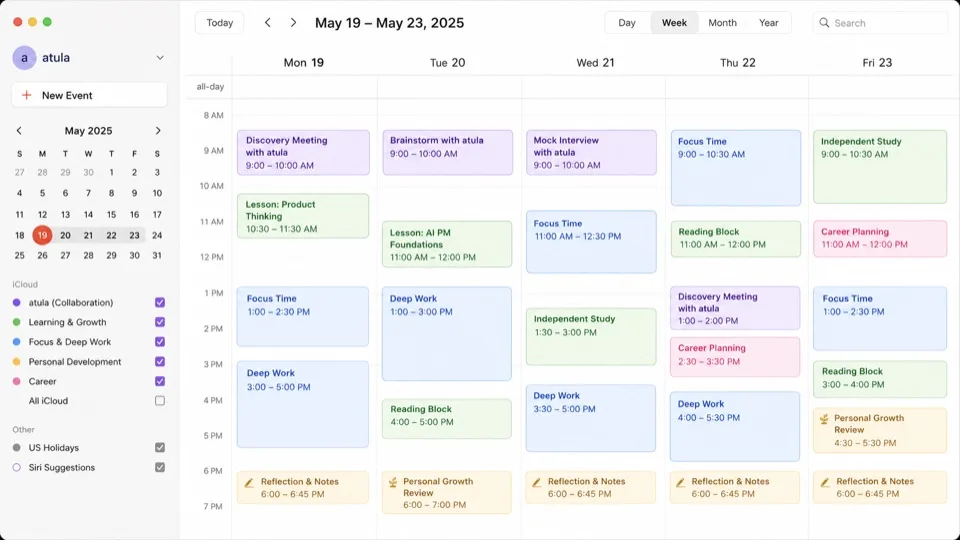Viewport: 960px width, 540px height.
Task: Open Friday Independent Study event
Action: pyautogui.click(x=880, y=167)
